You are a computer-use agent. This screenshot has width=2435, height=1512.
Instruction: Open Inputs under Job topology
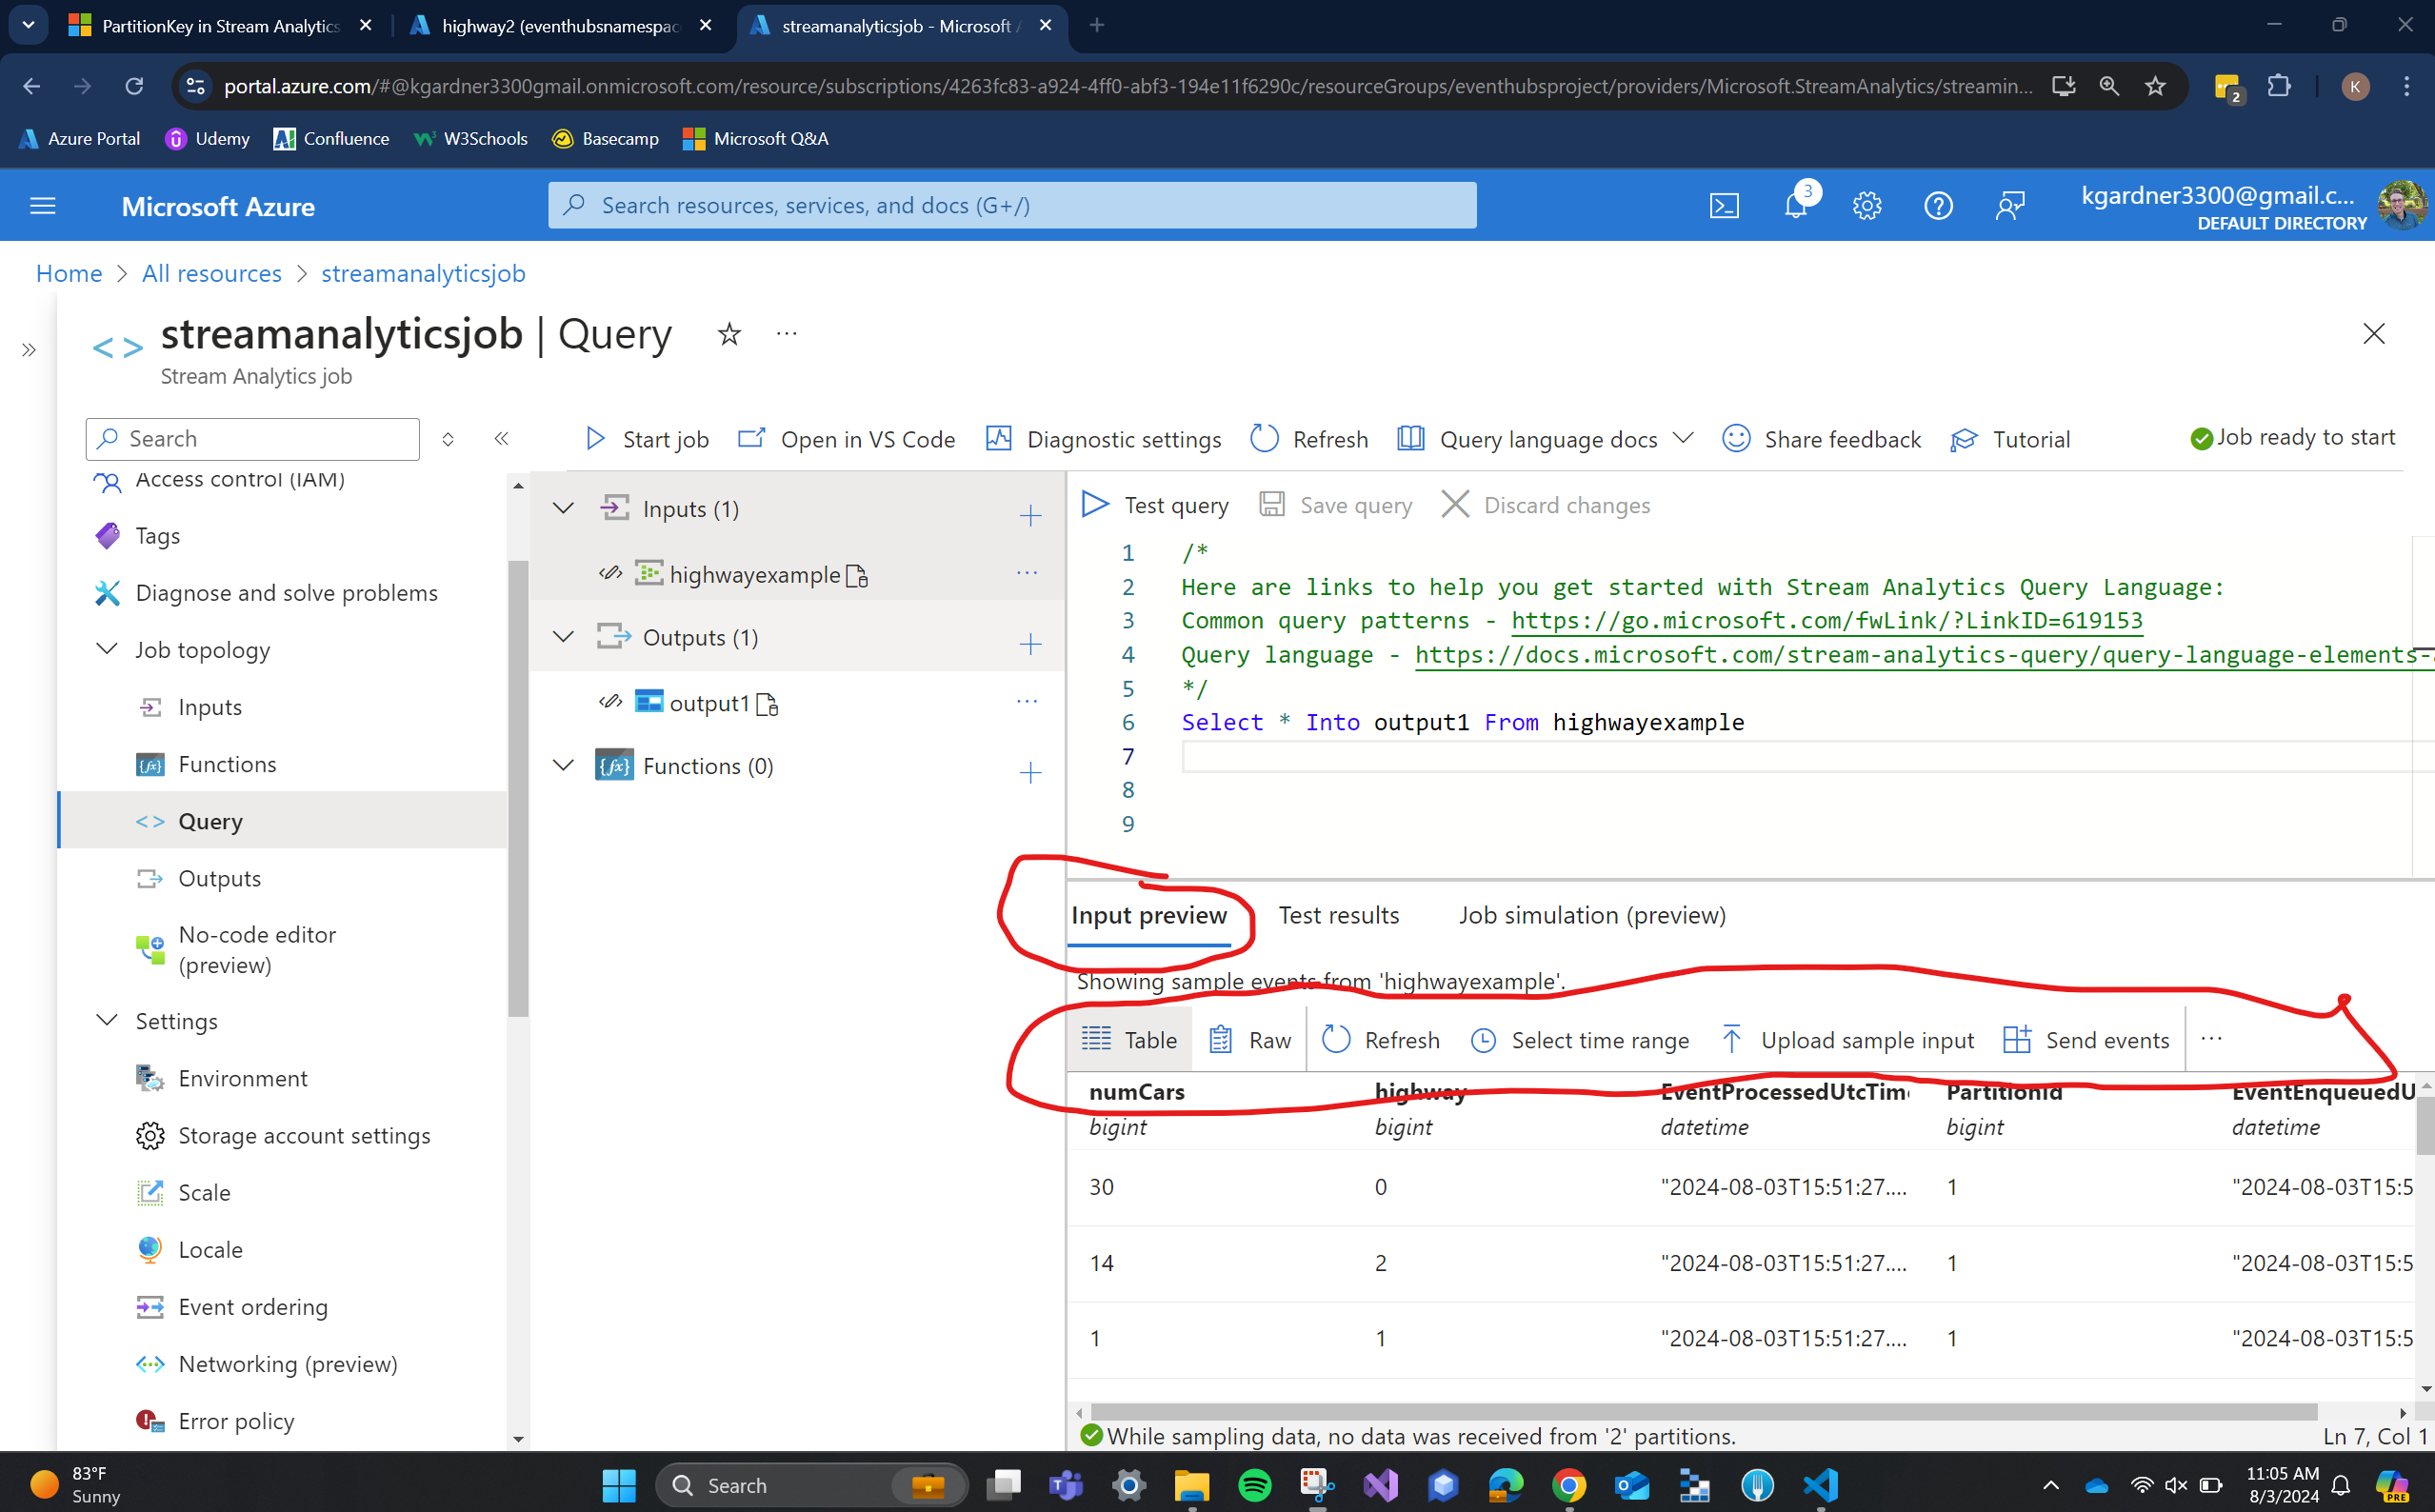click(x=210, y=707)
